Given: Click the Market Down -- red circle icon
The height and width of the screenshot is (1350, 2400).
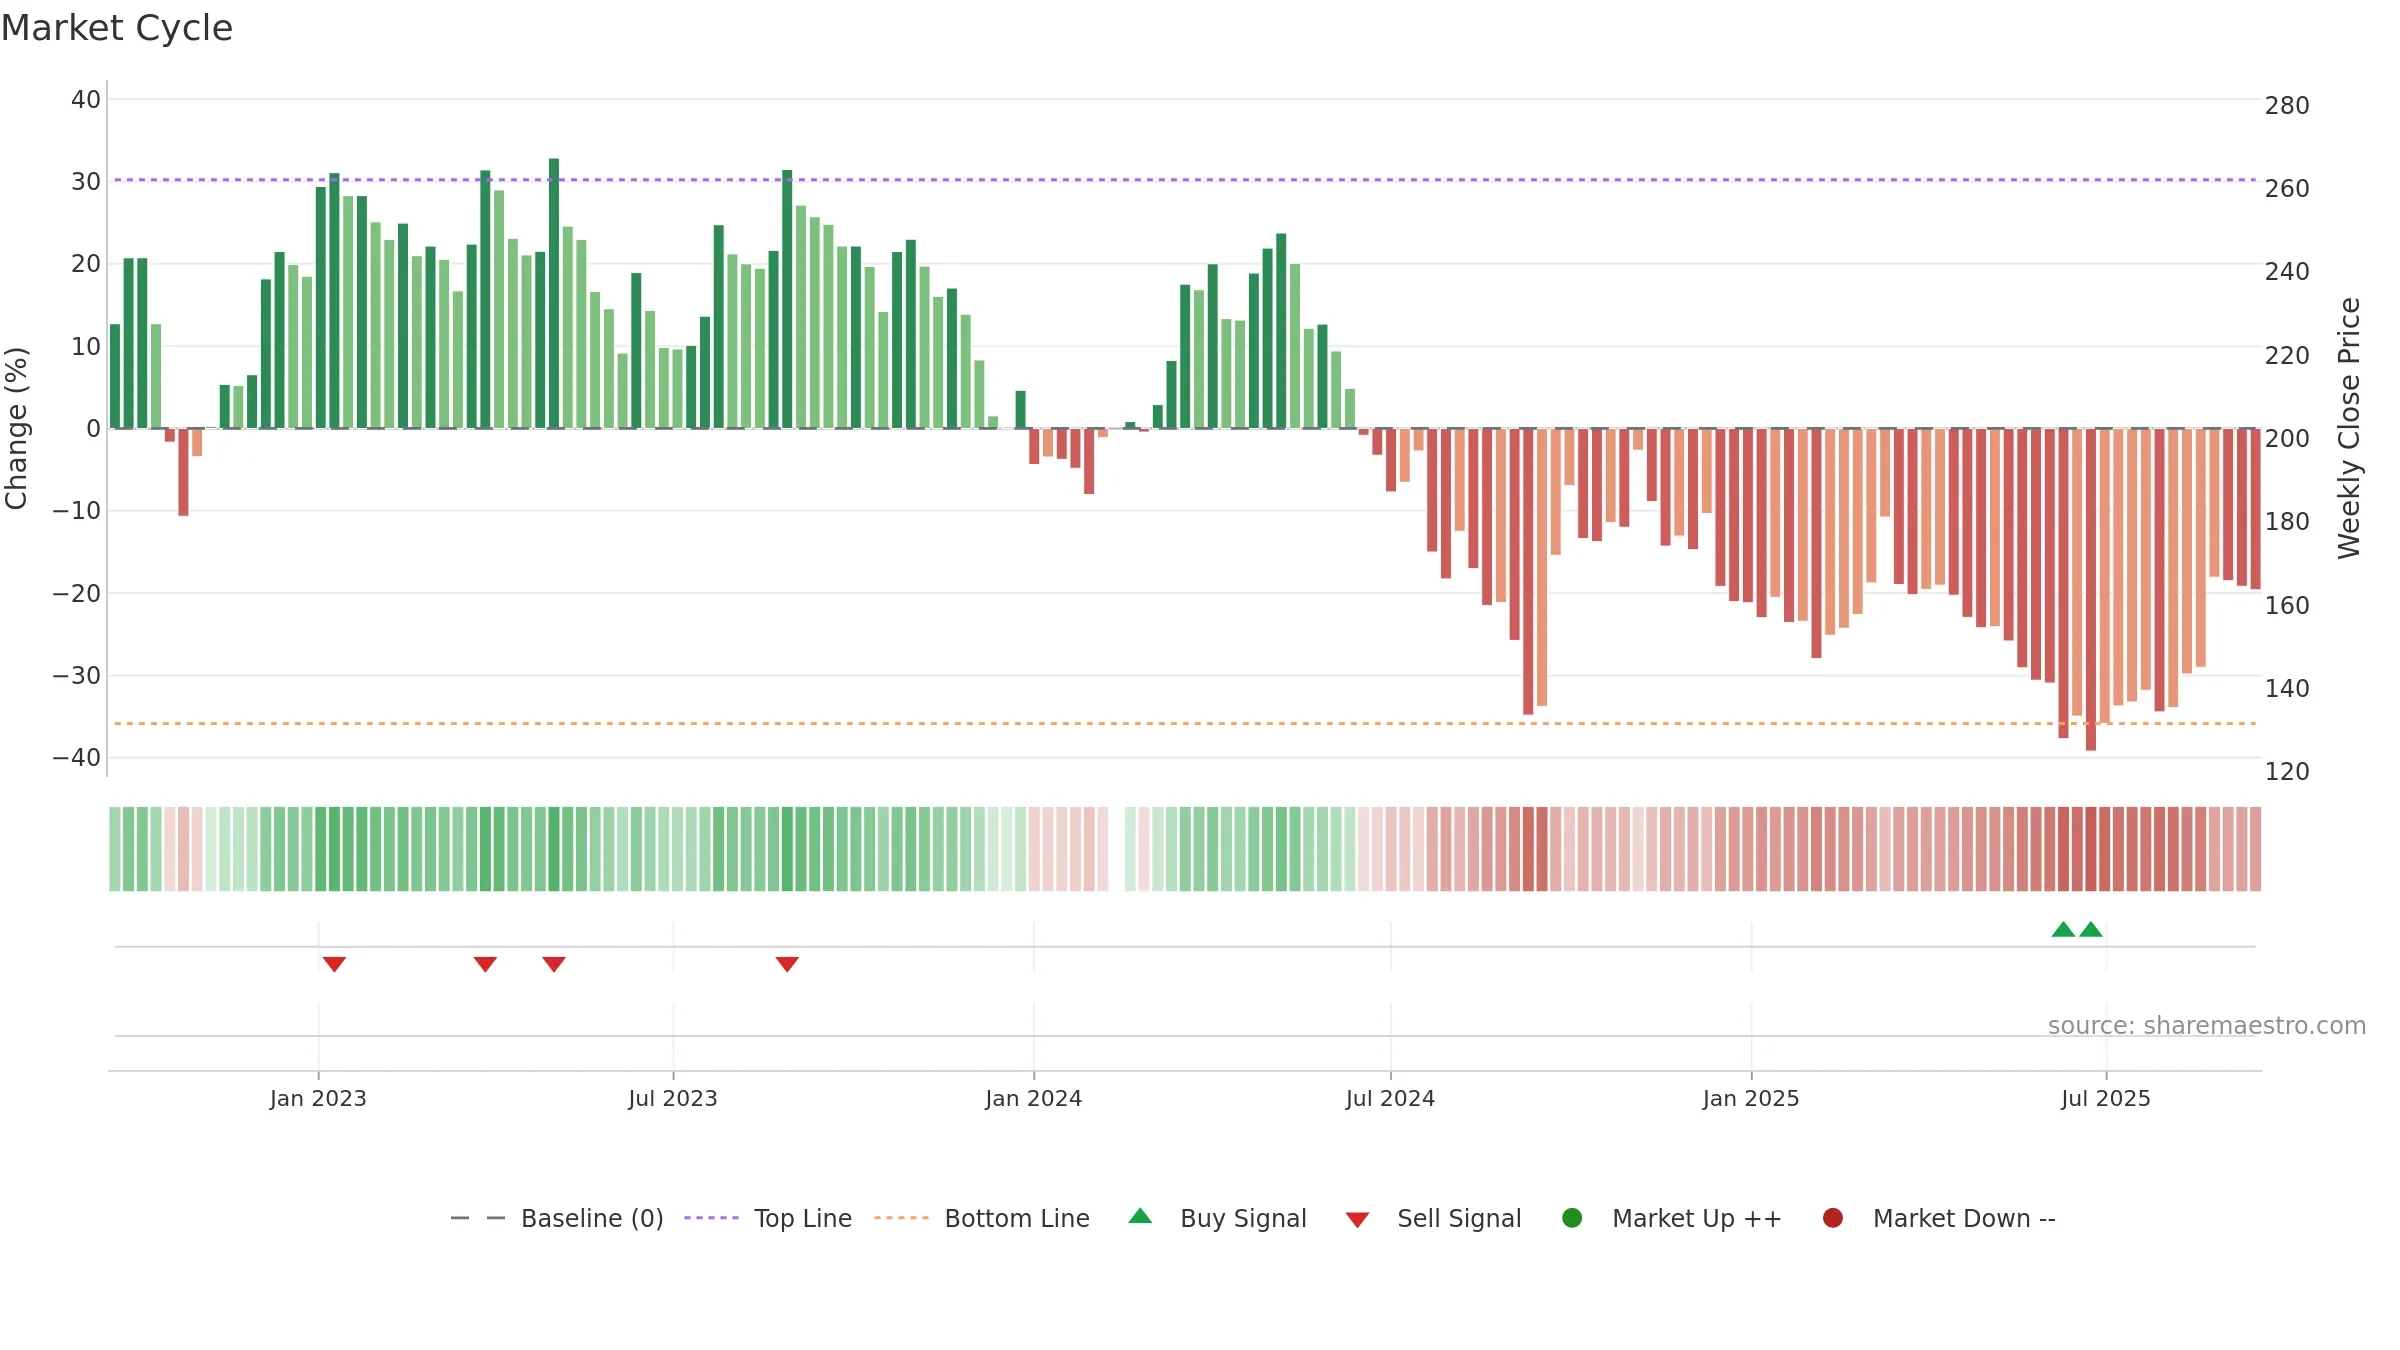Looking at the screenshot, I should coord(1833,1218).
